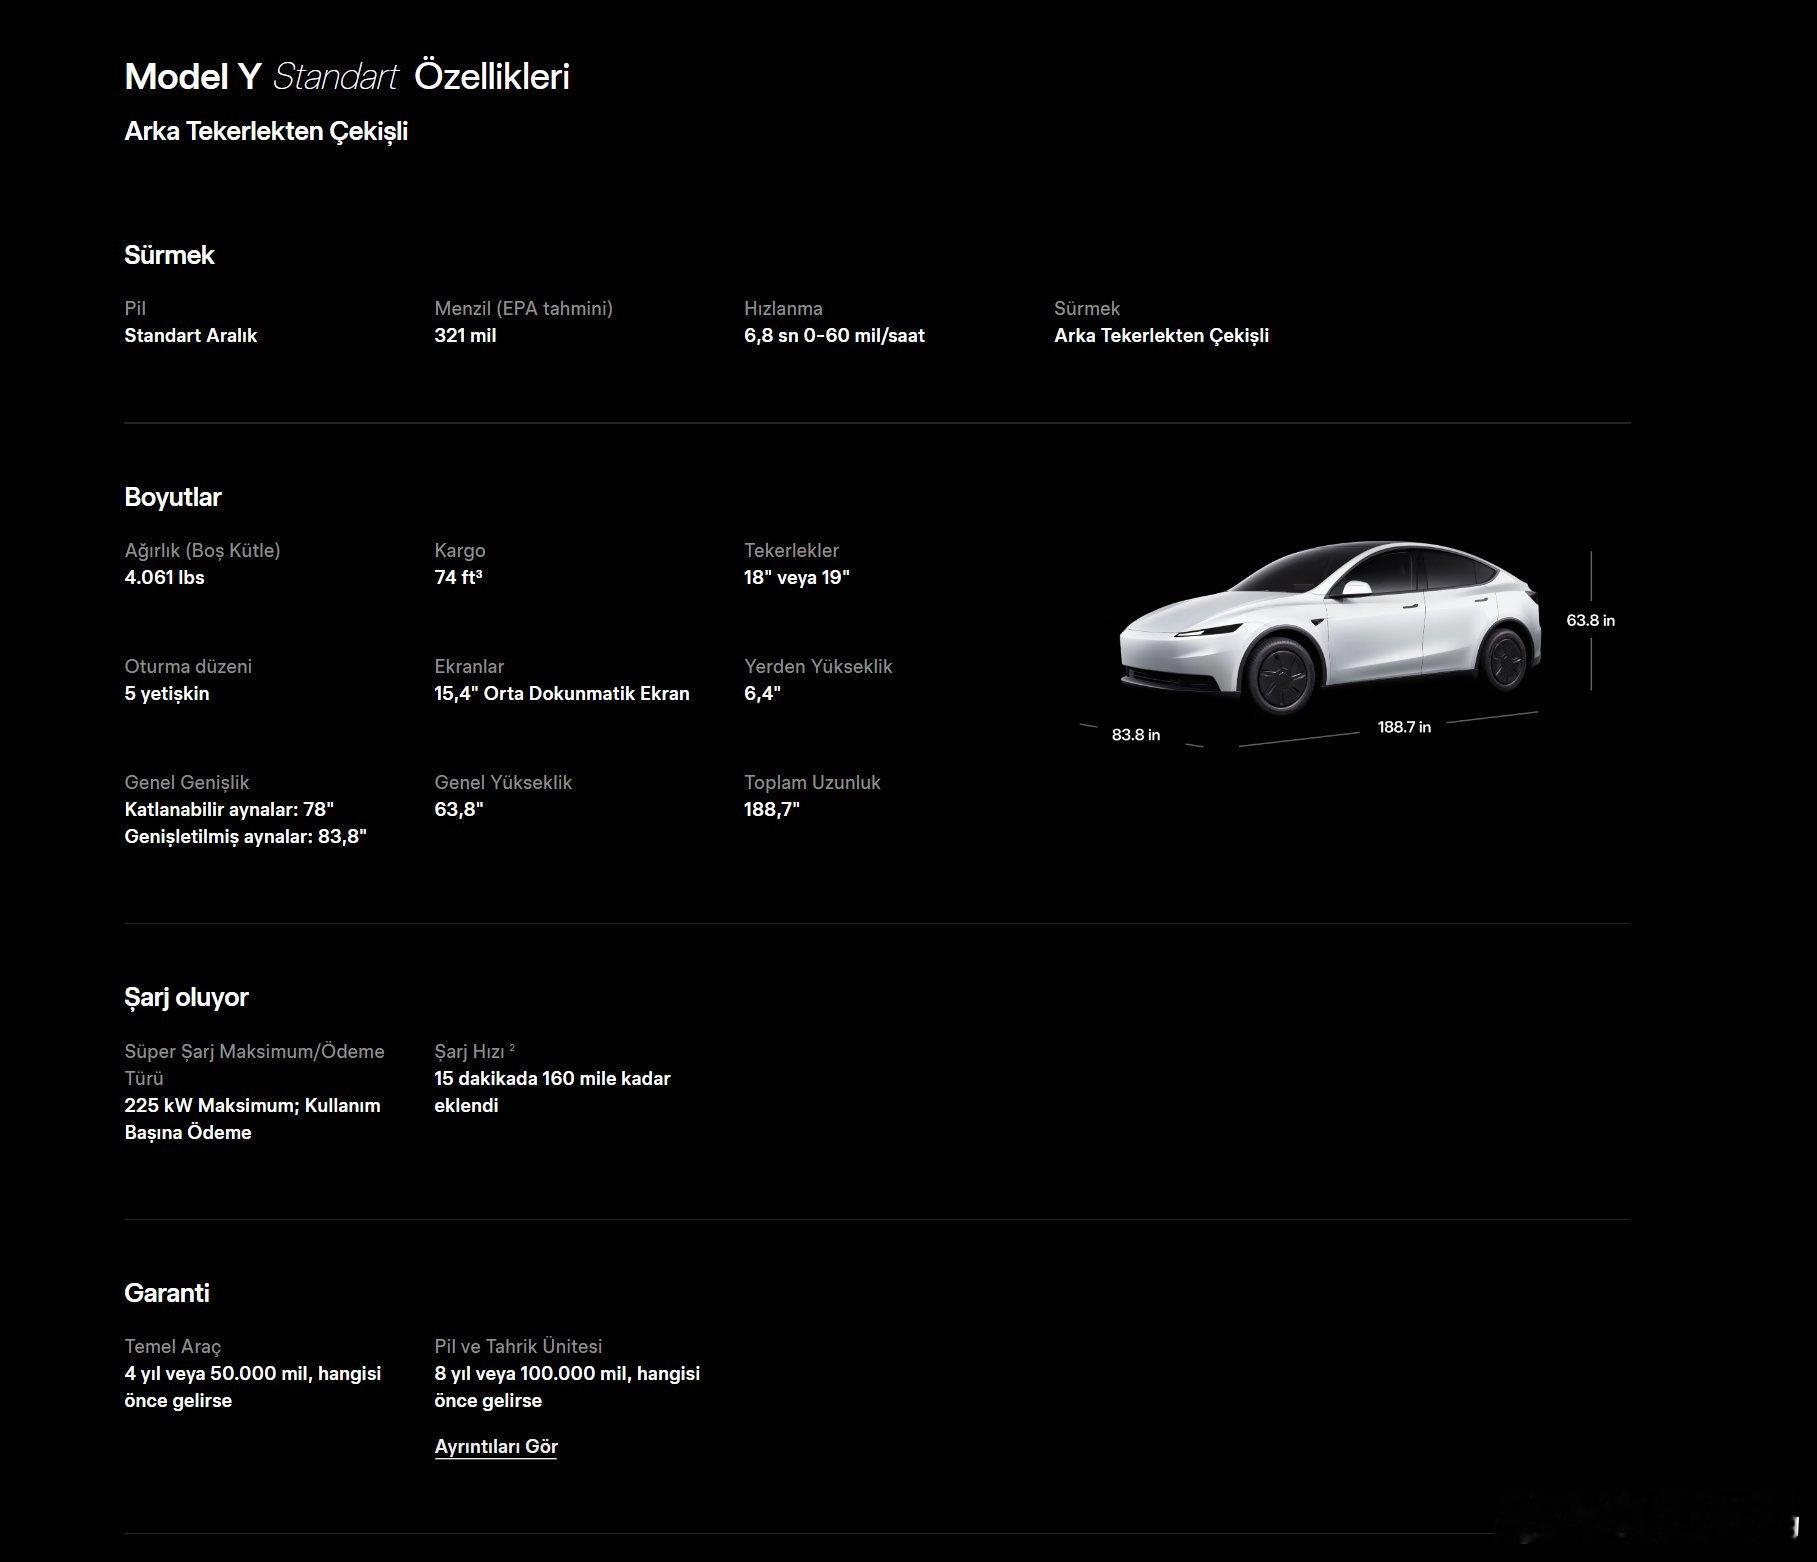Viewport: 1817px width, 1562px height.
Task: Select the Kargo label
Action: [x=460, y=550]
